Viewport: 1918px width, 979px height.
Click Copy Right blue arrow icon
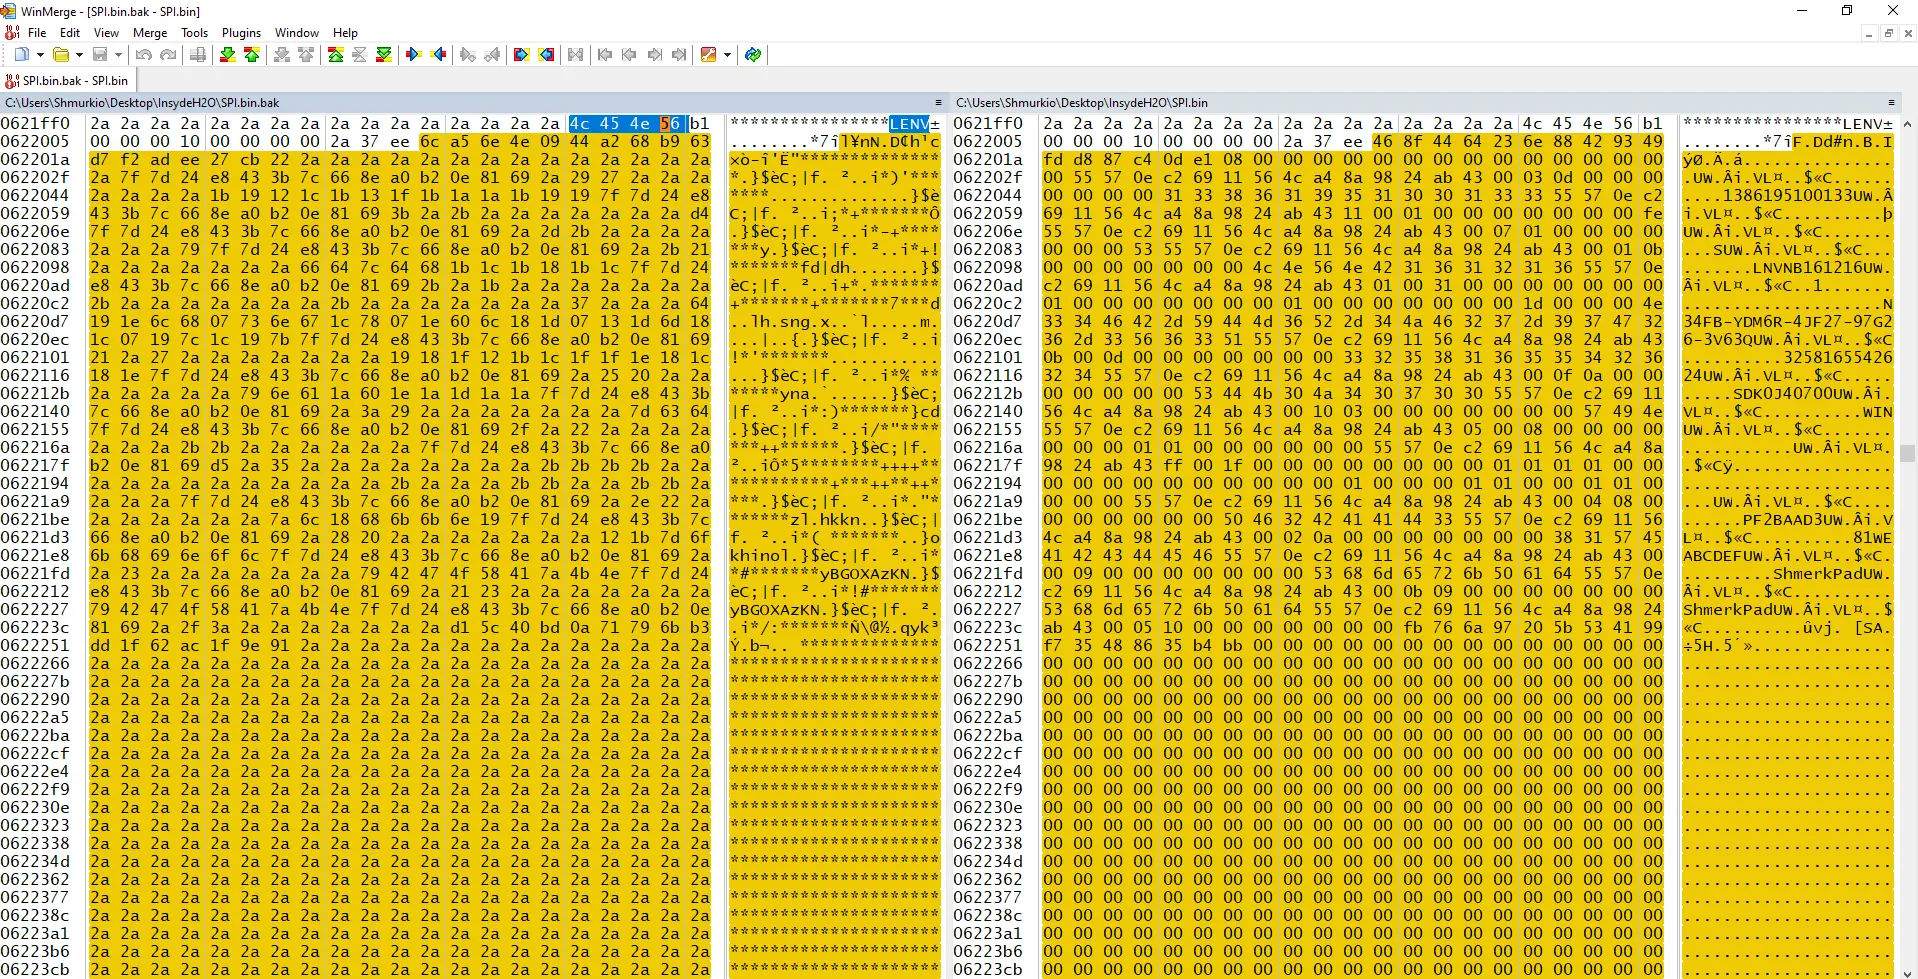414,55
